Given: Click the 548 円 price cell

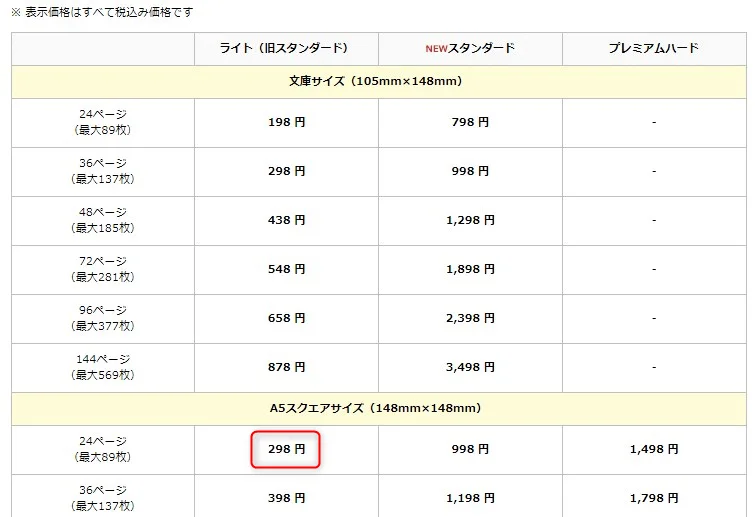Looking at the screenshot, I should [x=286, y=269].
